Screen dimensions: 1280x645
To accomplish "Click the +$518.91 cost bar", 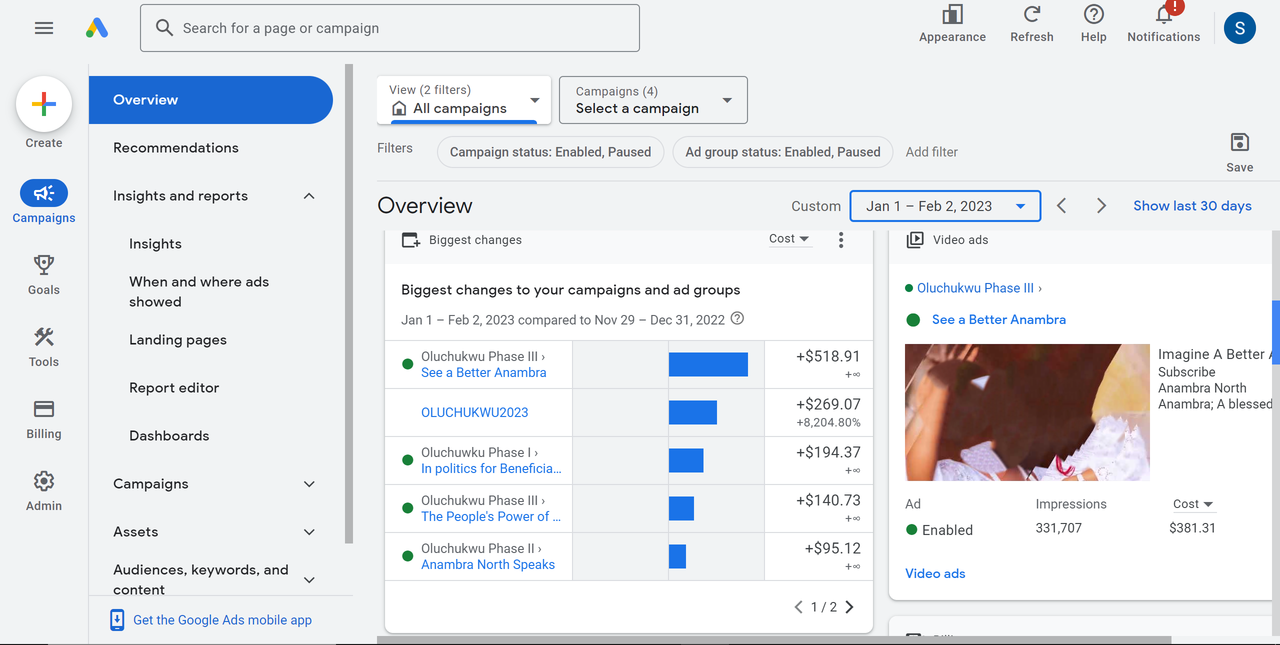I will (x=708, y=364).
